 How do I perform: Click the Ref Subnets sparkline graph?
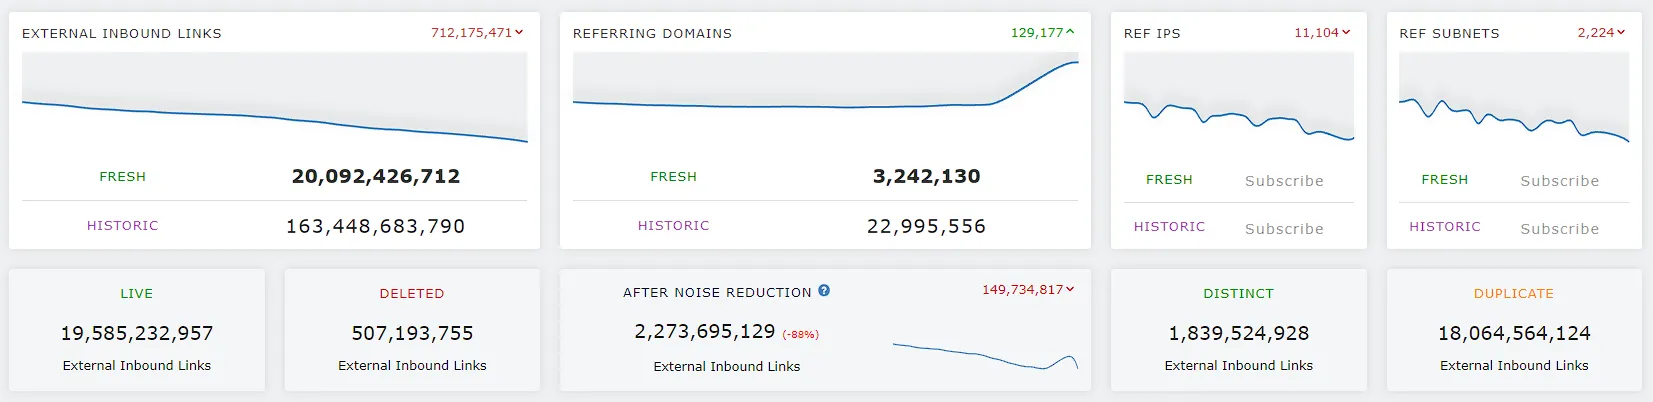(x=1514, y=100)
